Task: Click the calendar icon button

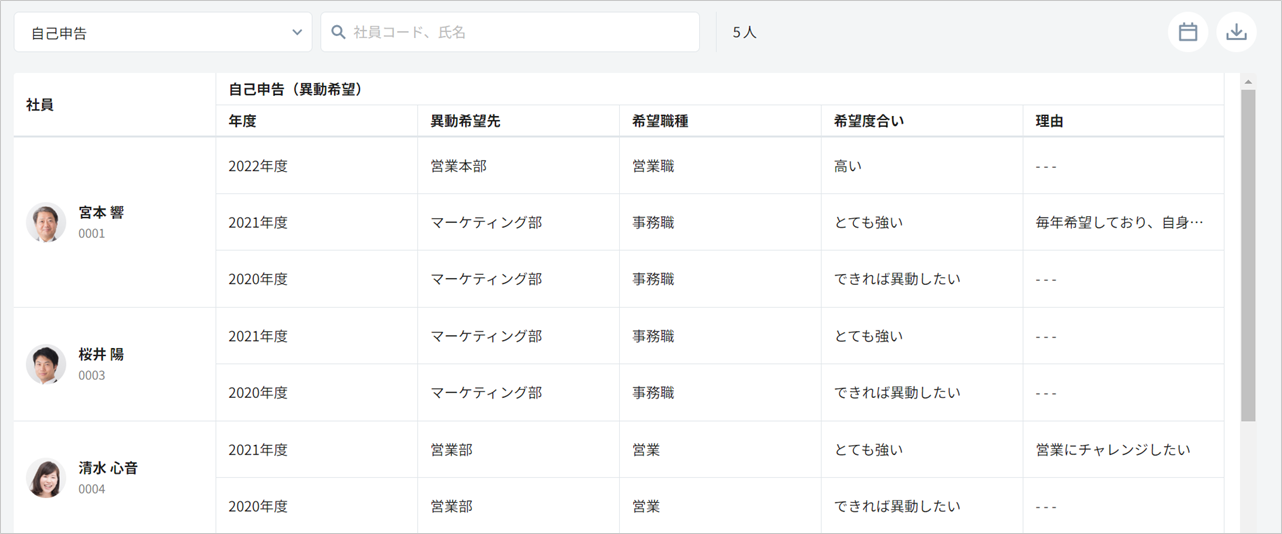Action: (x=1187, y=32)
